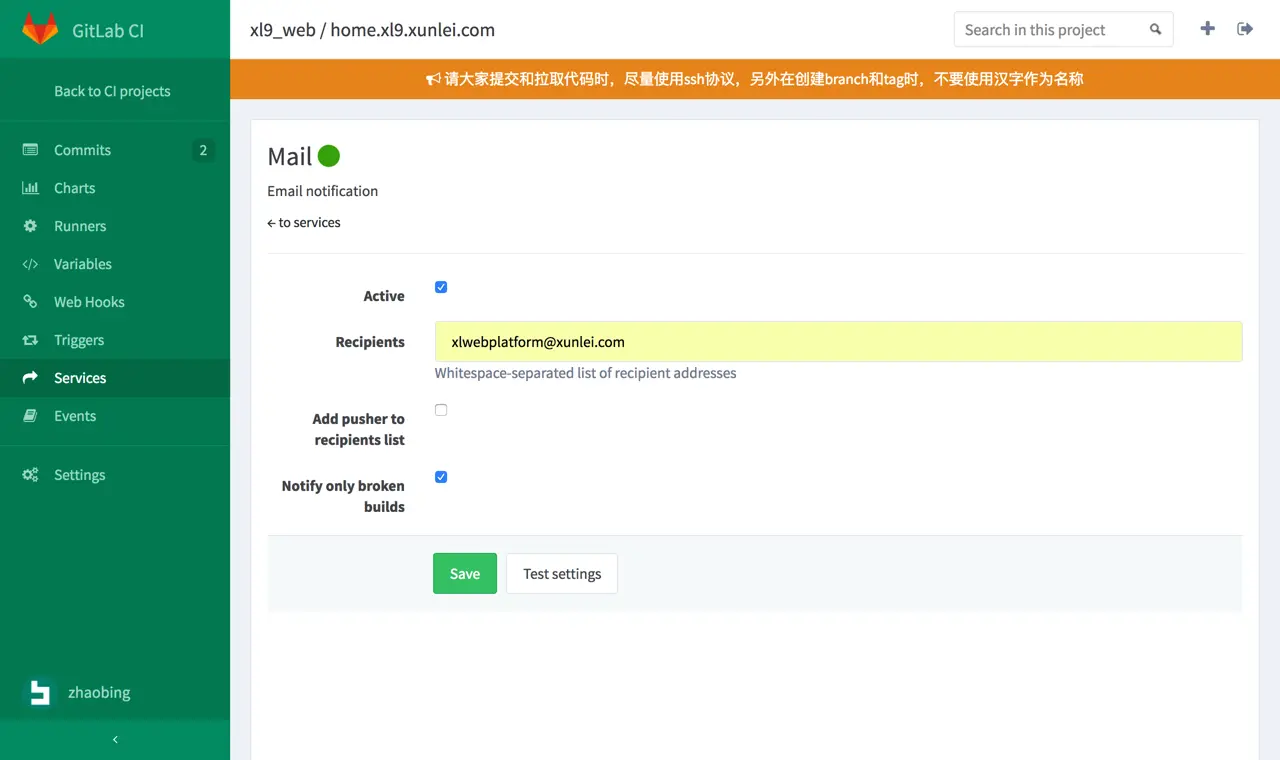Screen dimensions: 1280x760
Task: Toggle Notify only broken builds checkbox
Action: tap(441, 477)
